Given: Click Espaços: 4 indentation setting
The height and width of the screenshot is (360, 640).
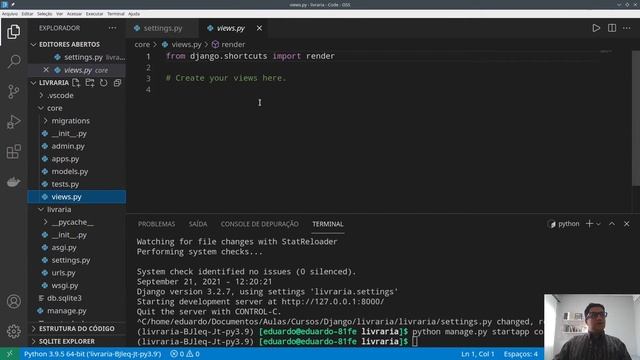Looking at the screenshot, I should tap(521, 354).
